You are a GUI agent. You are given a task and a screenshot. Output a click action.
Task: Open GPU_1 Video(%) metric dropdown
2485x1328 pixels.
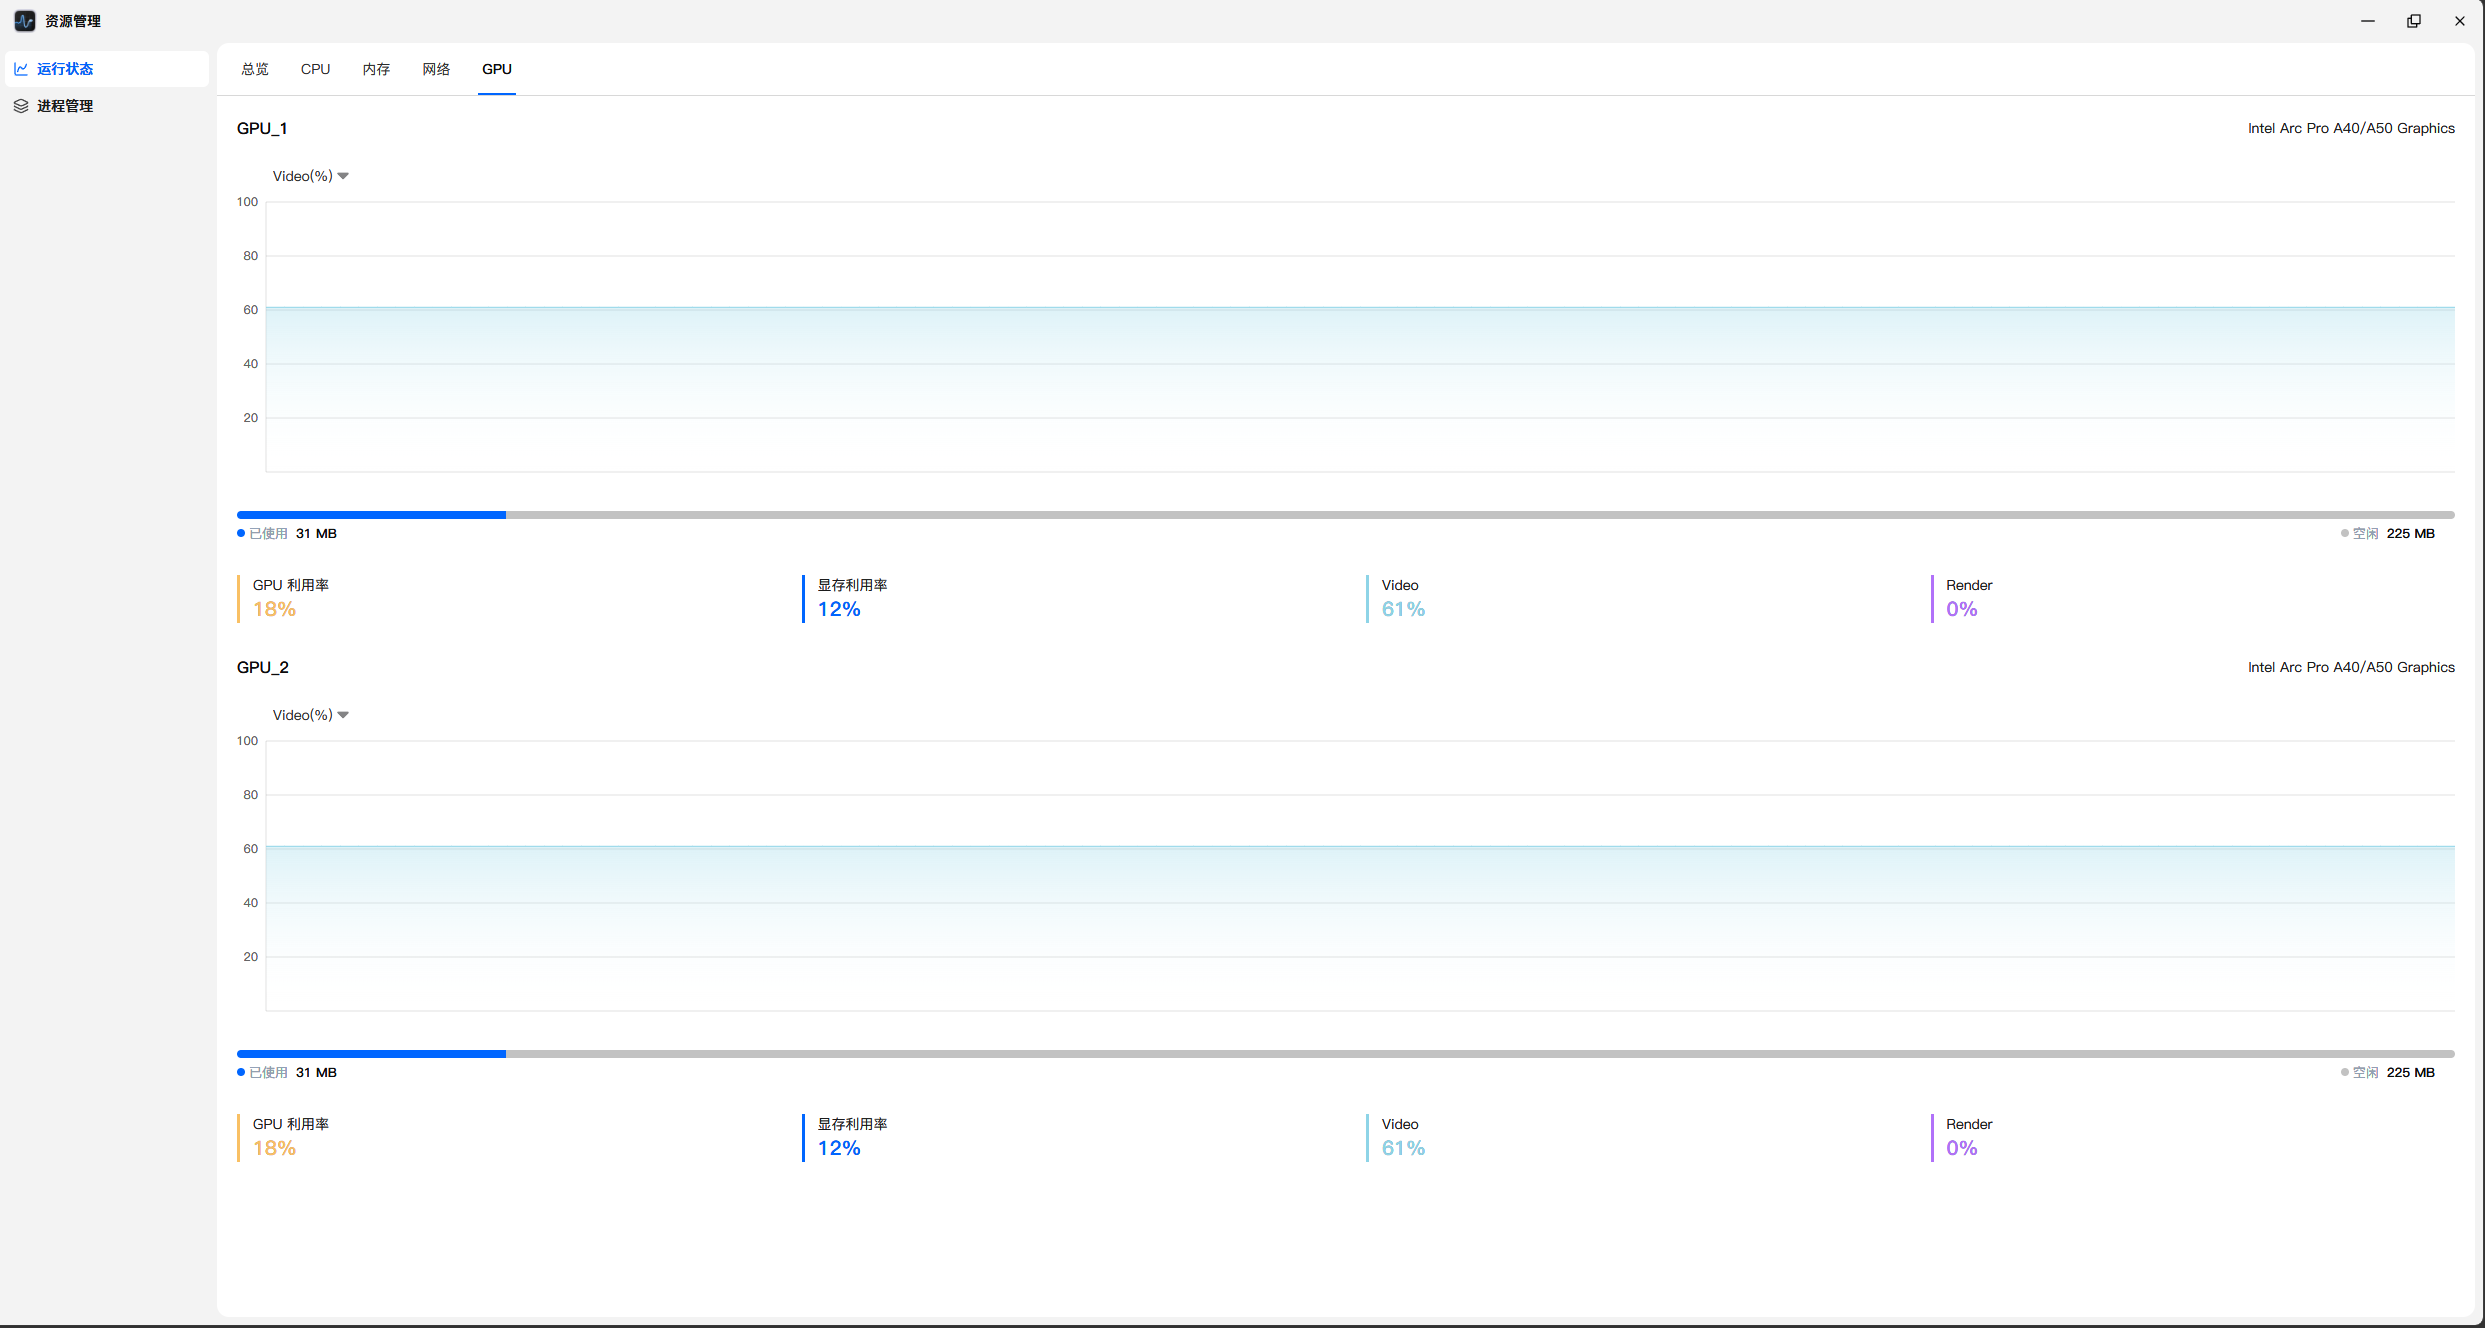[311, 176]
